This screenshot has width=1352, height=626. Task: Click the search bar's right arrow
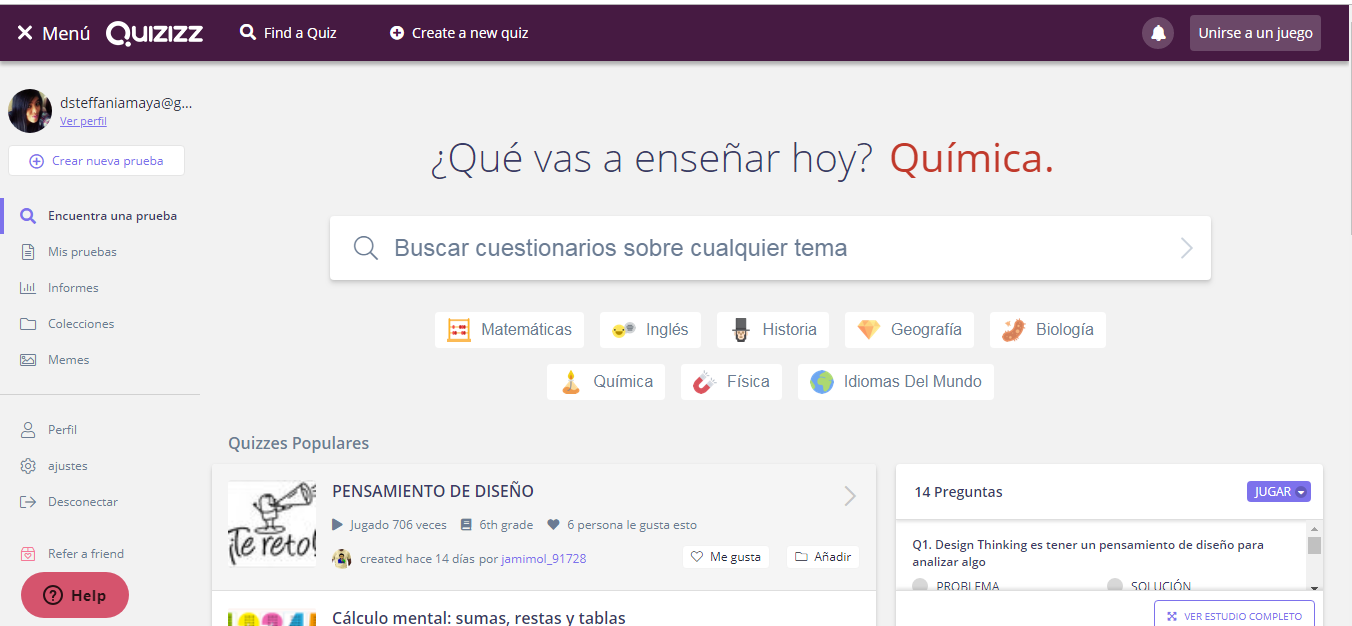pyautogui.click(x=1186, y=247)
